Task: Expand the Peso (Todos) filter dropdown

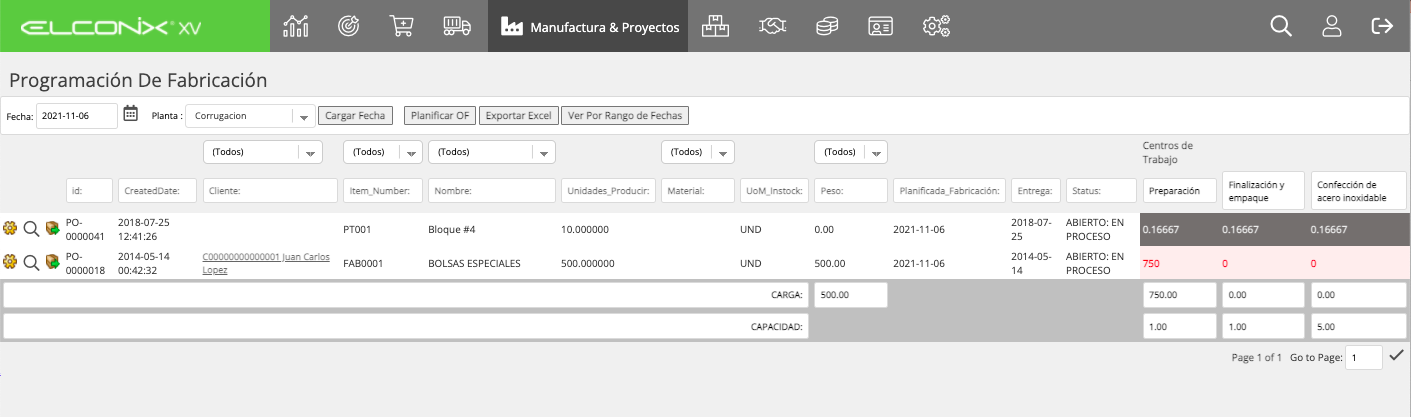Action: 851,152
